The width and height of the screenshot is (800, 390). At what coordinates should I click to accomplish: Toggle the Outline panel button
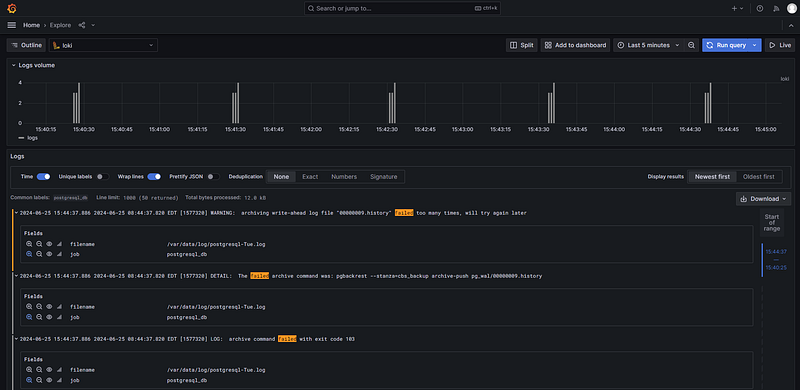click(x=26, y=45)
